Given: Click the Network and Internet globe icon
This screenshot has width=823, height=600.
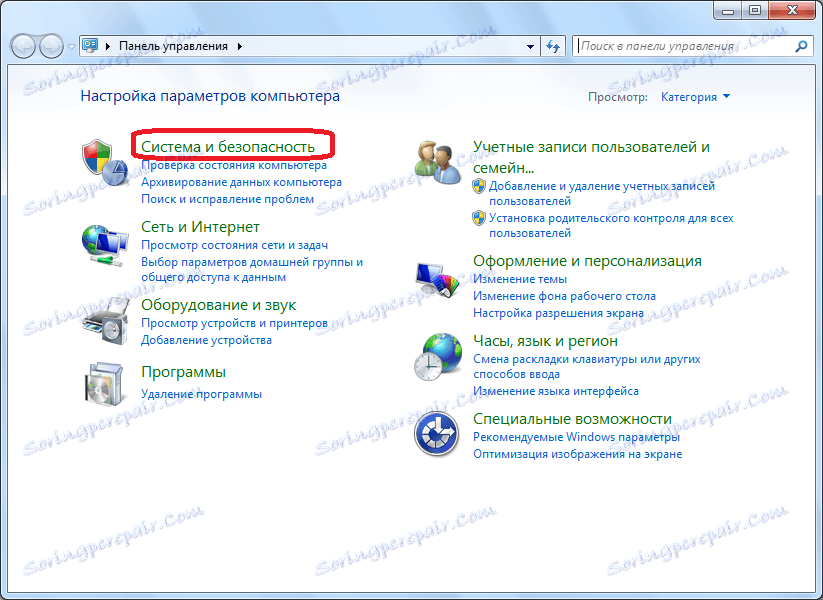Looking at the screenshot, I should click(x=103, y=245).
